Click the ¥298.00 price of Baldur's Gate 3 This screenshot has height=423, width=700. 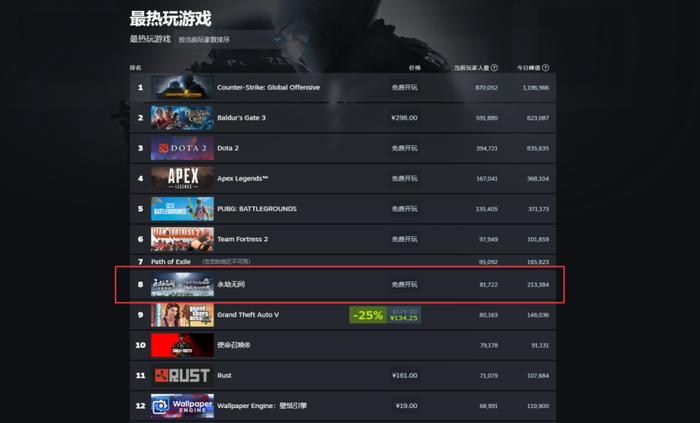pos(404,118)
